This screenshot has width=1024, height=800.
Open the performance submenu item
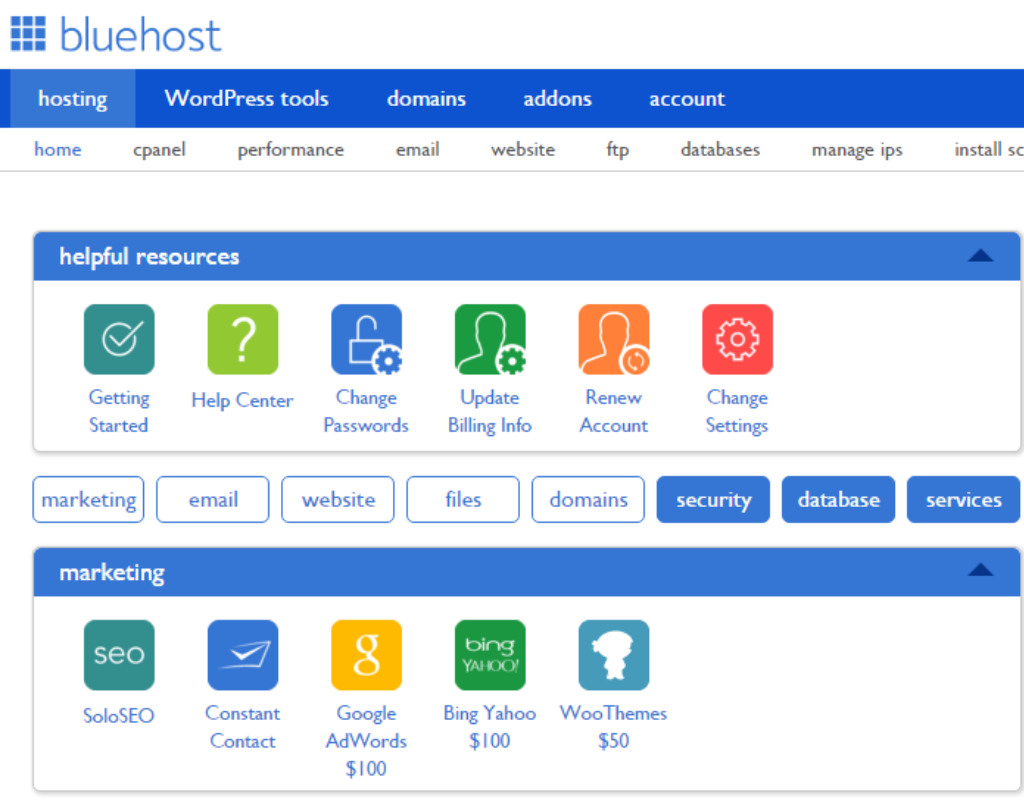click(x=291, y=150)
